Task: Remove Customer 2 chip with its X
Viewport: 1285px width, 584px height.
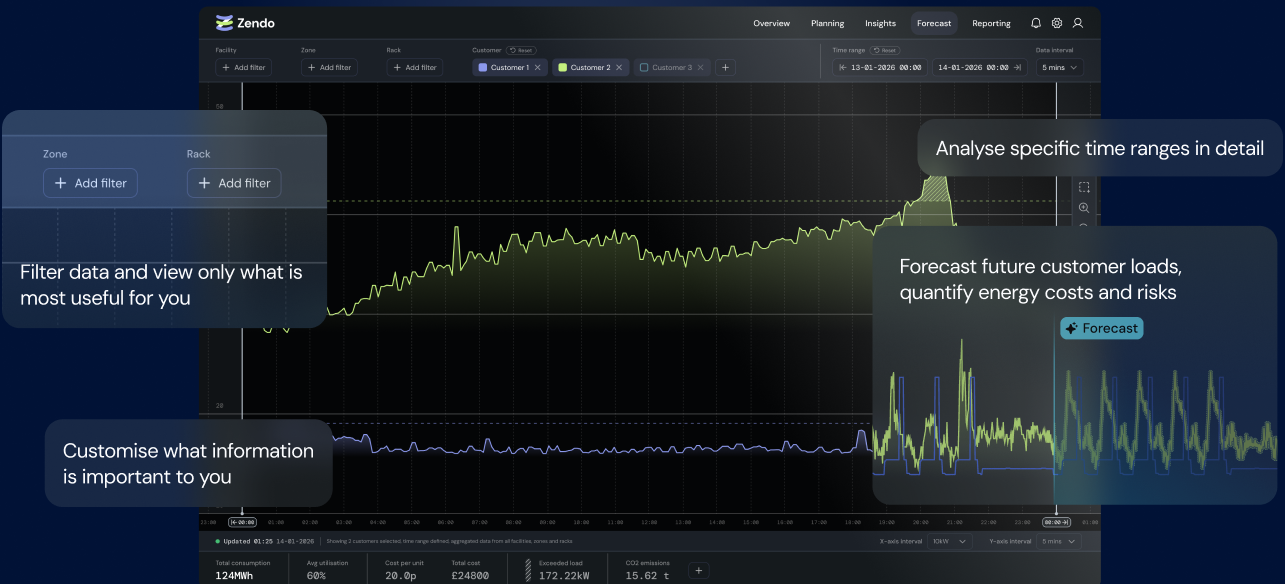Action: pos(619,68)
